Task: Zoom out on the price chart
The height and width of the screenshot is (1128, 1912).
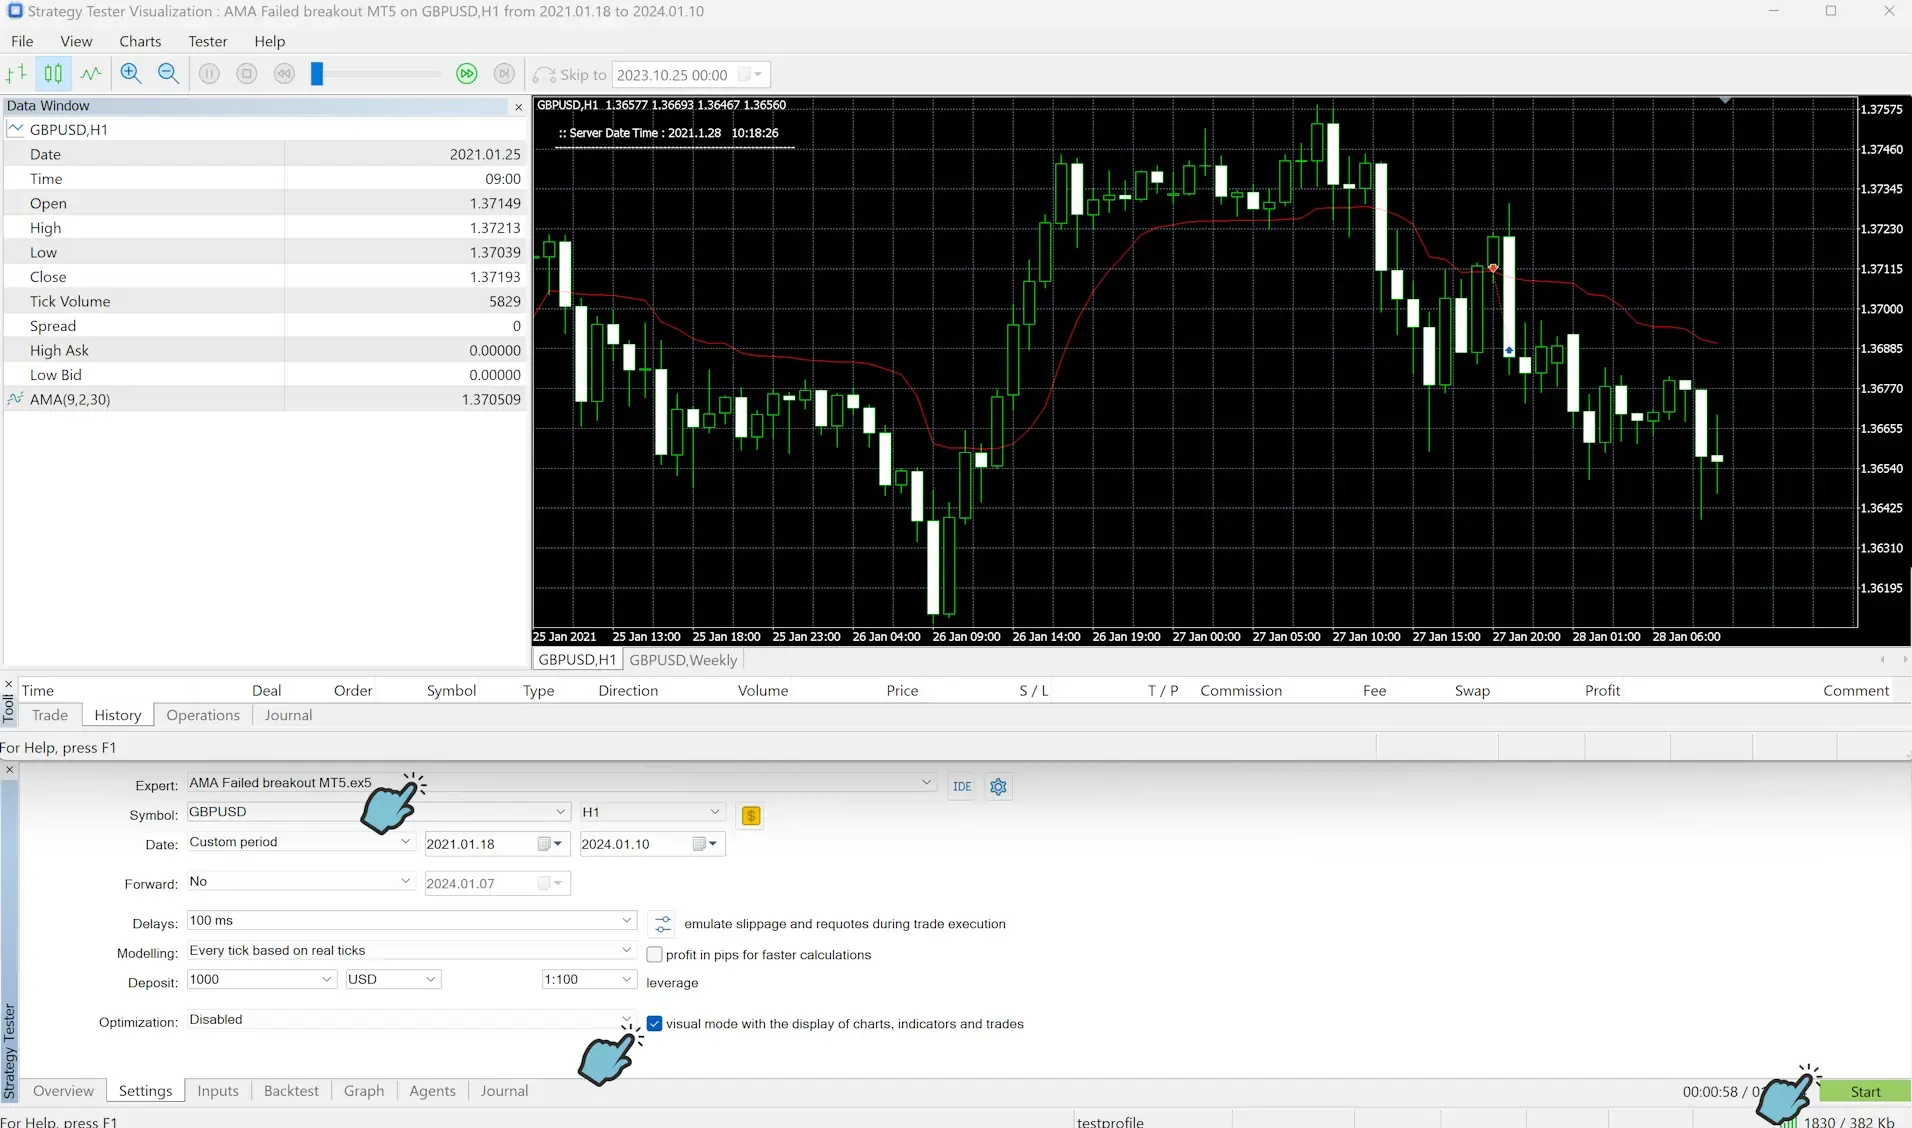Action: point(167,73)
